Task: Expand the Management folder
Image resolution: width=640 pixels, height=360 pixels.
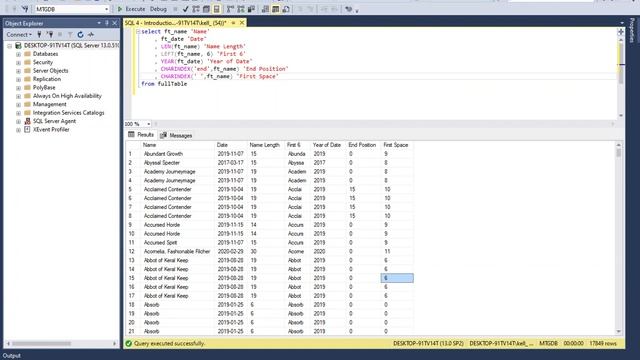Action: click(18, 104)
